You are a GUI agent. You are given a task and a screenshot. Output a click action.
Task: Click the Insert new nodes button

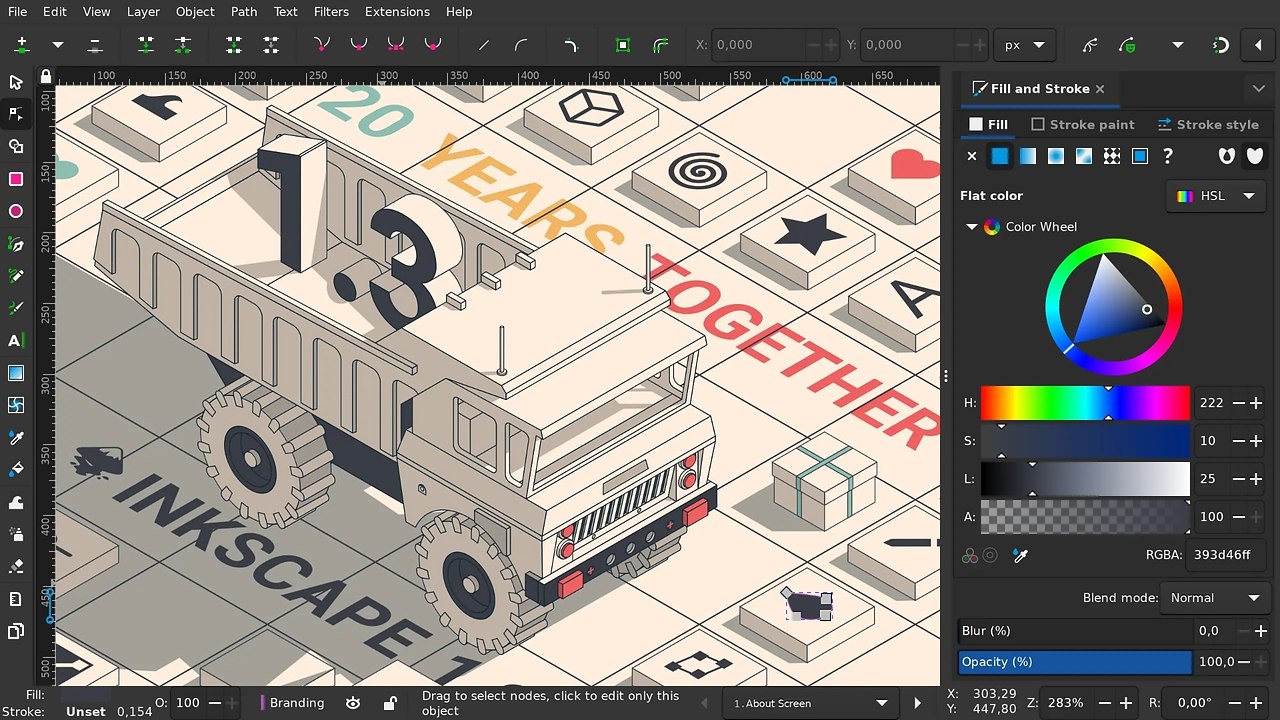click(x=22, y=45)
